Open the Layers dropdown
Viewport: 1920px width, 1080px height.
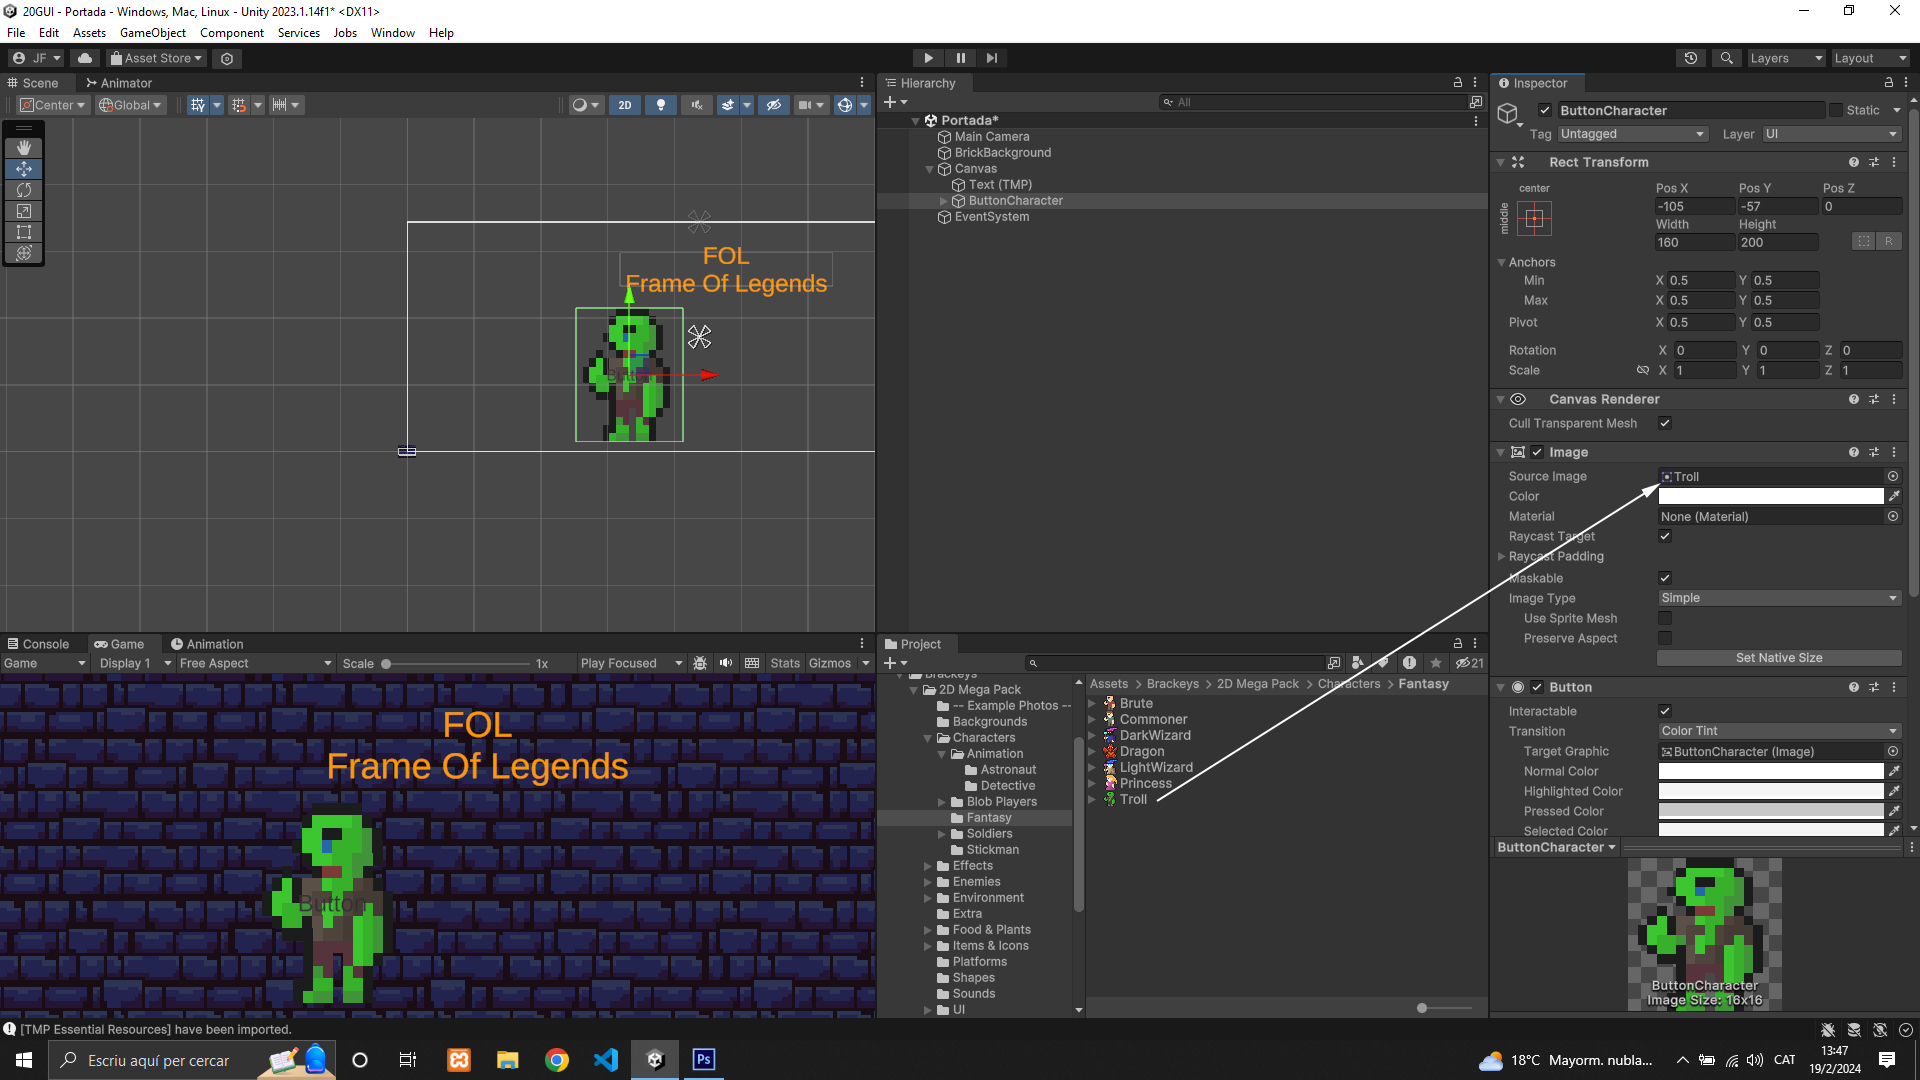[x=1785, y=58]
